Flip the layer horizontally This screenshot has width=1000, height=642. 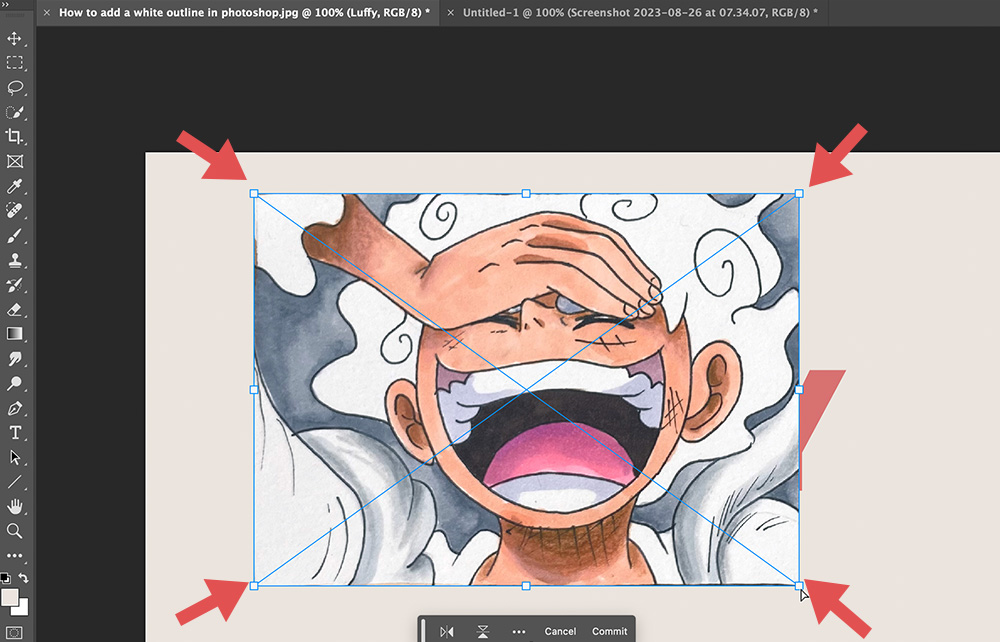(446, 631)
